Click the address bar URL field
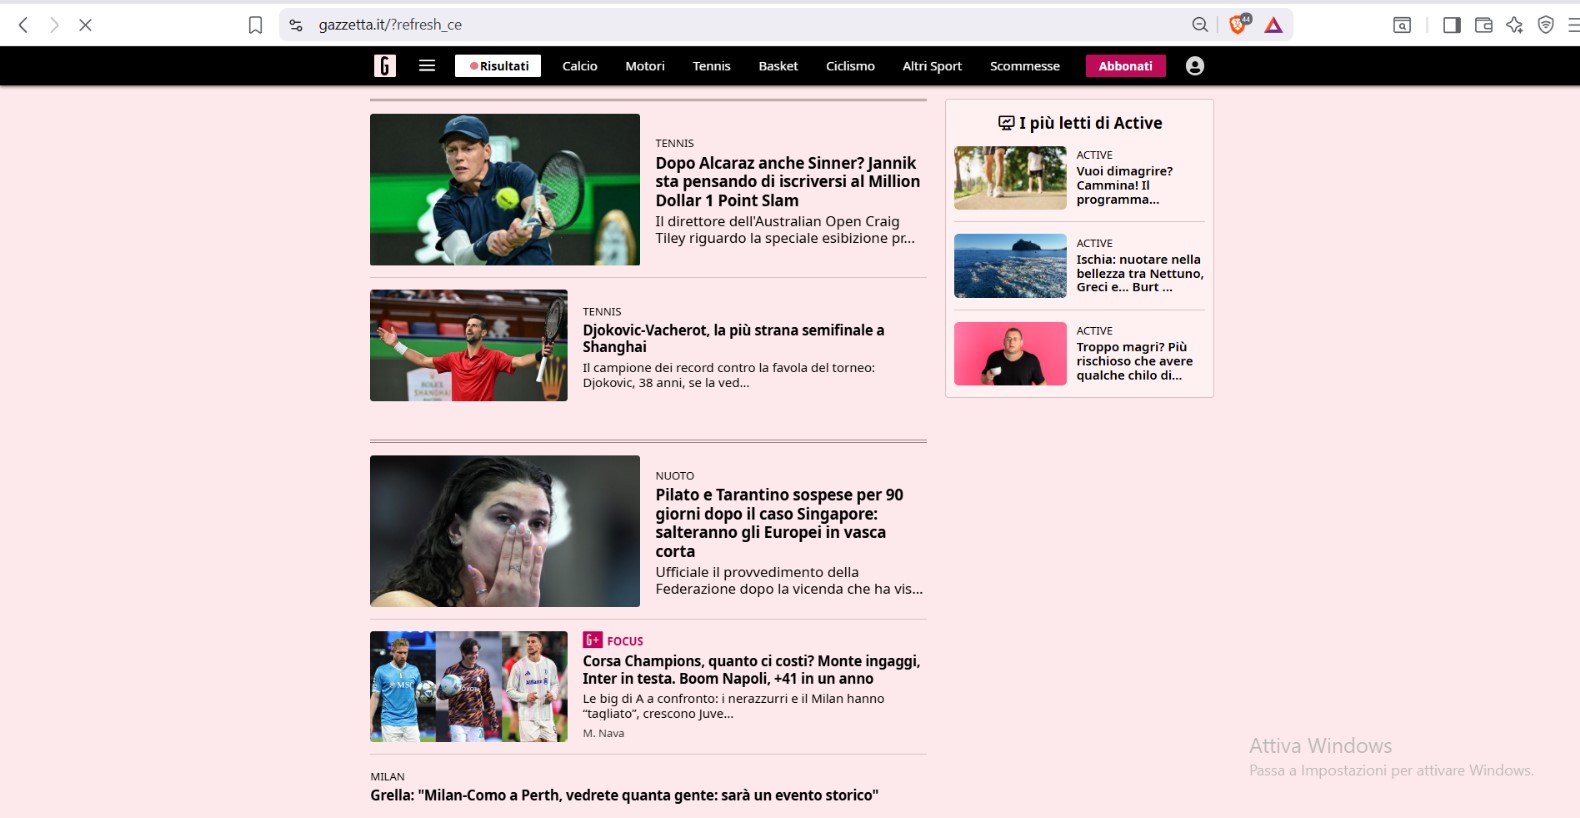Screen dimensions: 1580x818 click(x=700, y=25)
